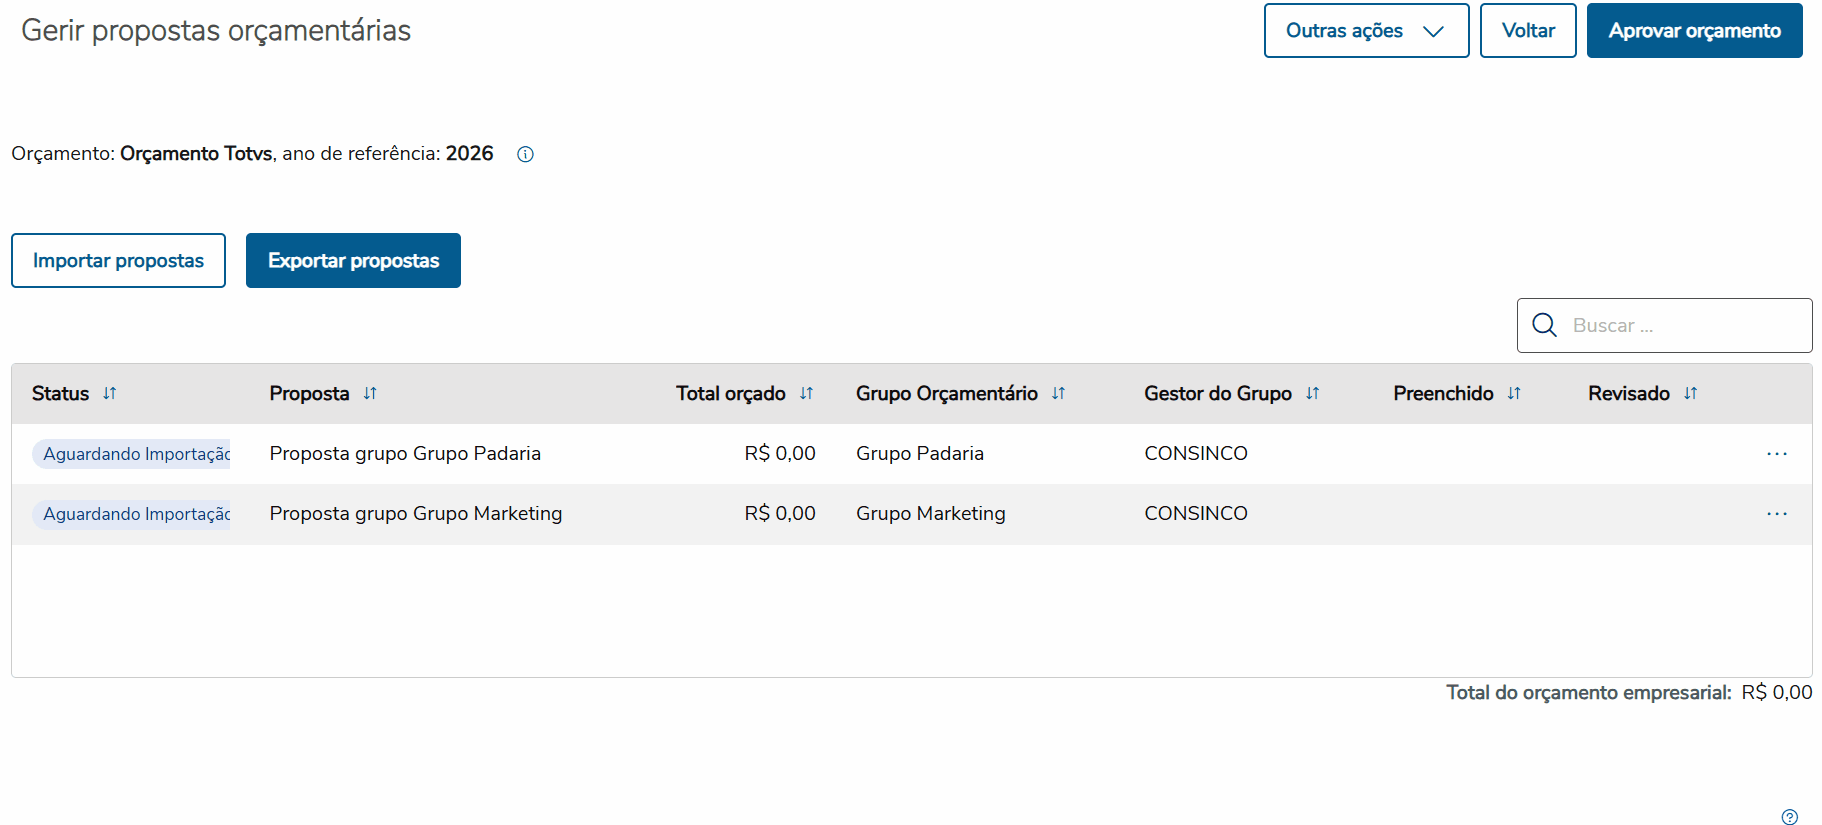Sort by Preenchido column
1822x825 pixels.
[x=1514, y=393]
